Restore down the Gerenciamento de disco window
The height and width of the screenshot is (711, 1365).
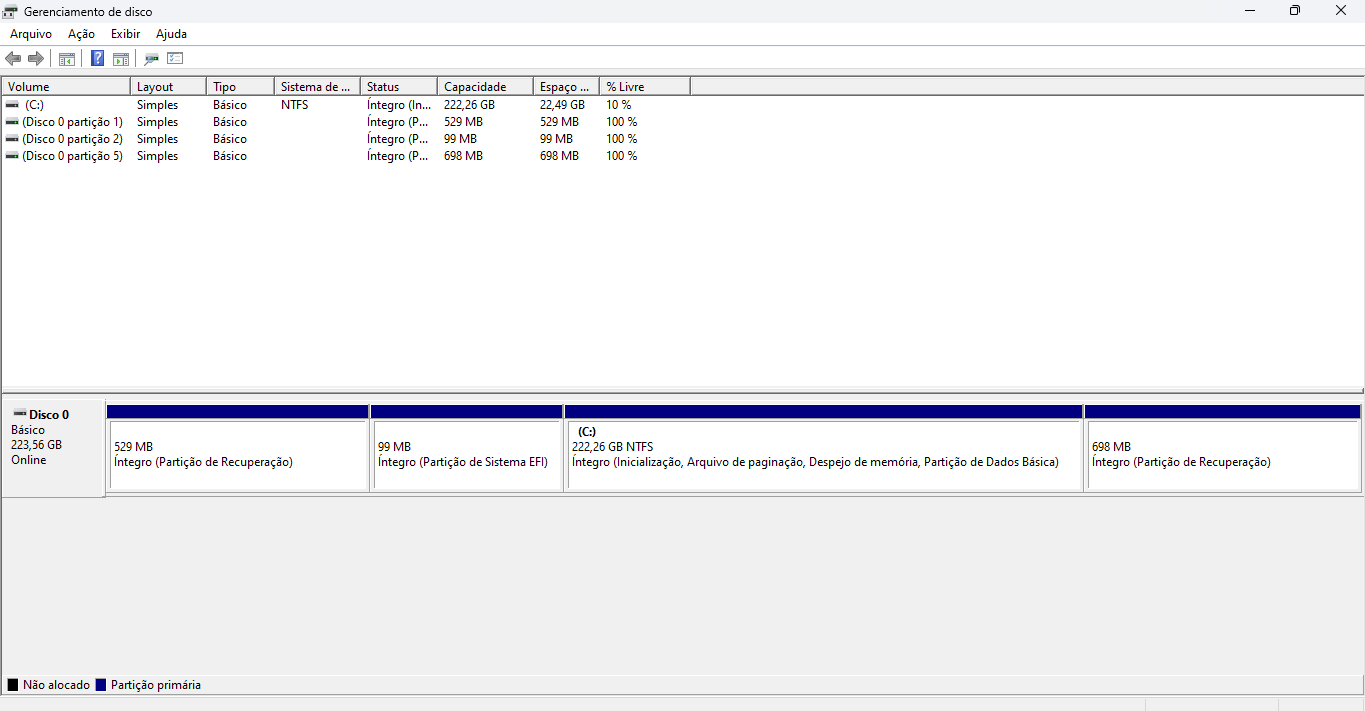pos(1295,11)
